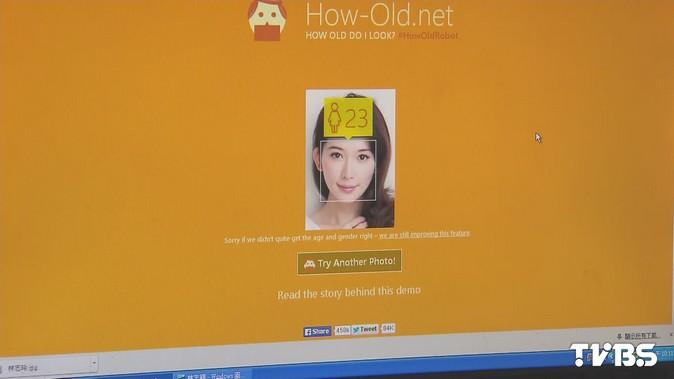This screenshot has width=674, height=379.
Task: Click the analyzed woman photo thumbnail
Action: (350, 159)
